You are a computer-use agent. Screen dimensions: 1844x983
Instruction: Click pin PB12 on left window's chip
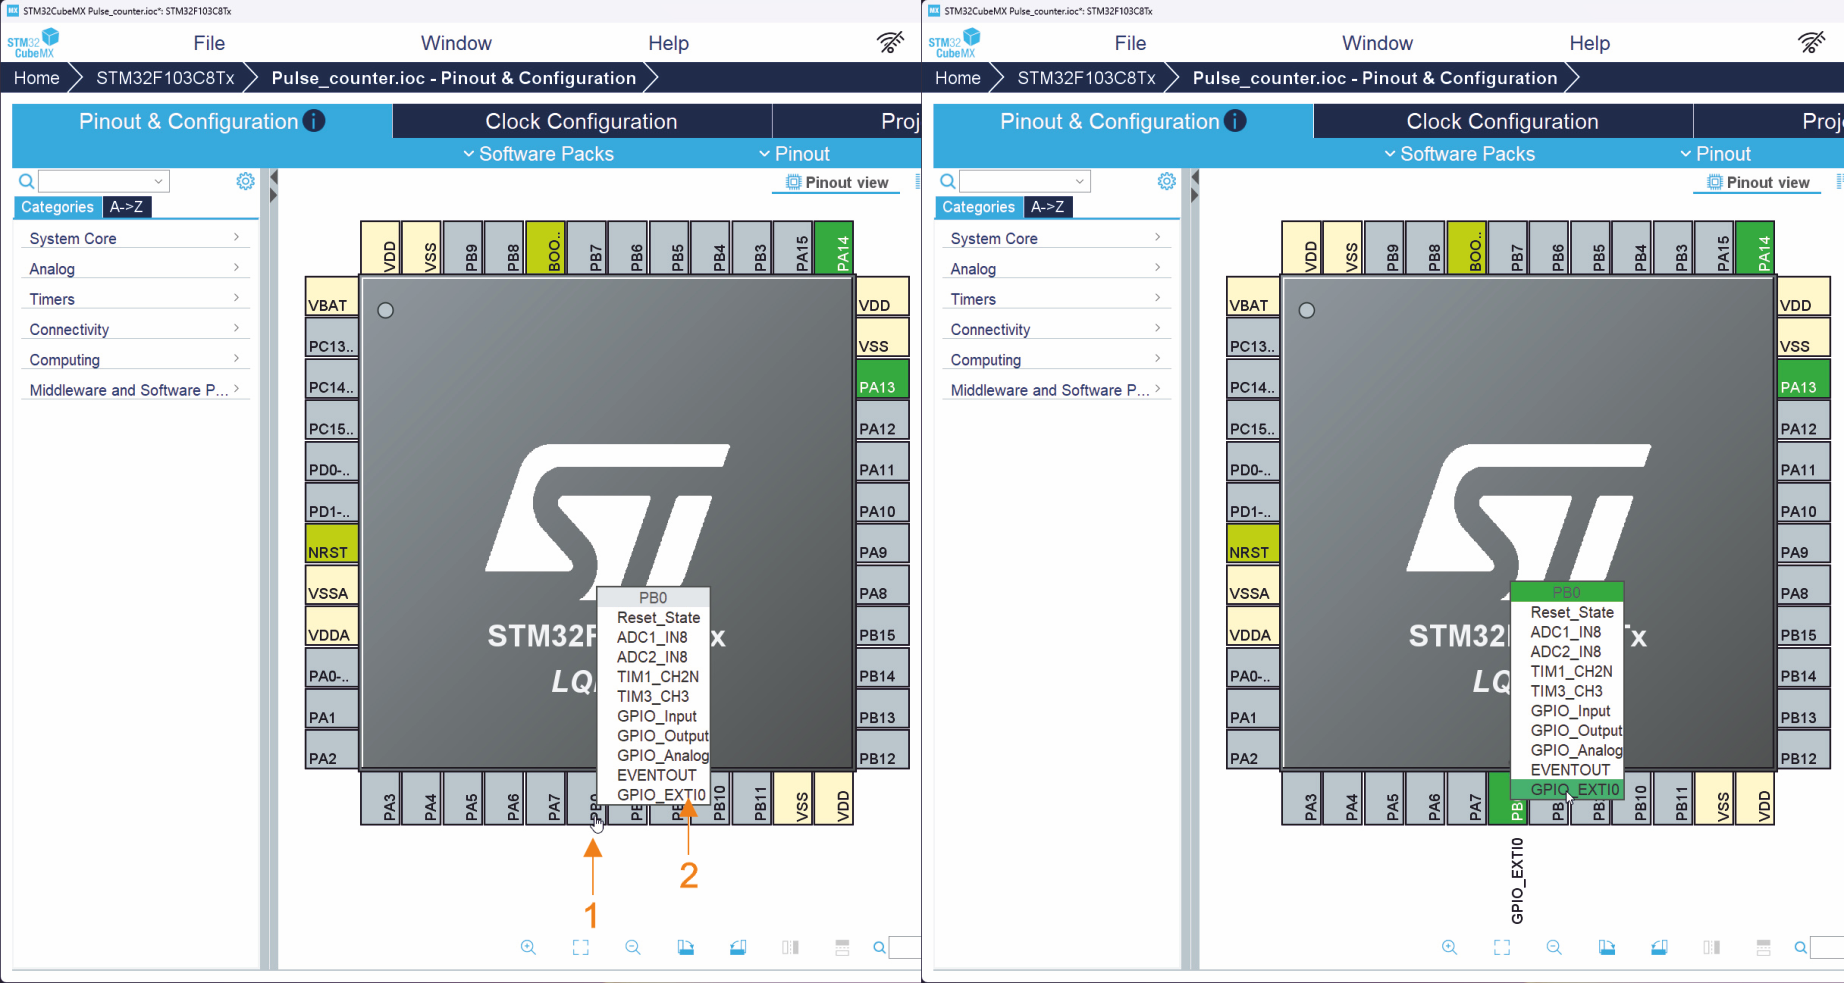882,749
